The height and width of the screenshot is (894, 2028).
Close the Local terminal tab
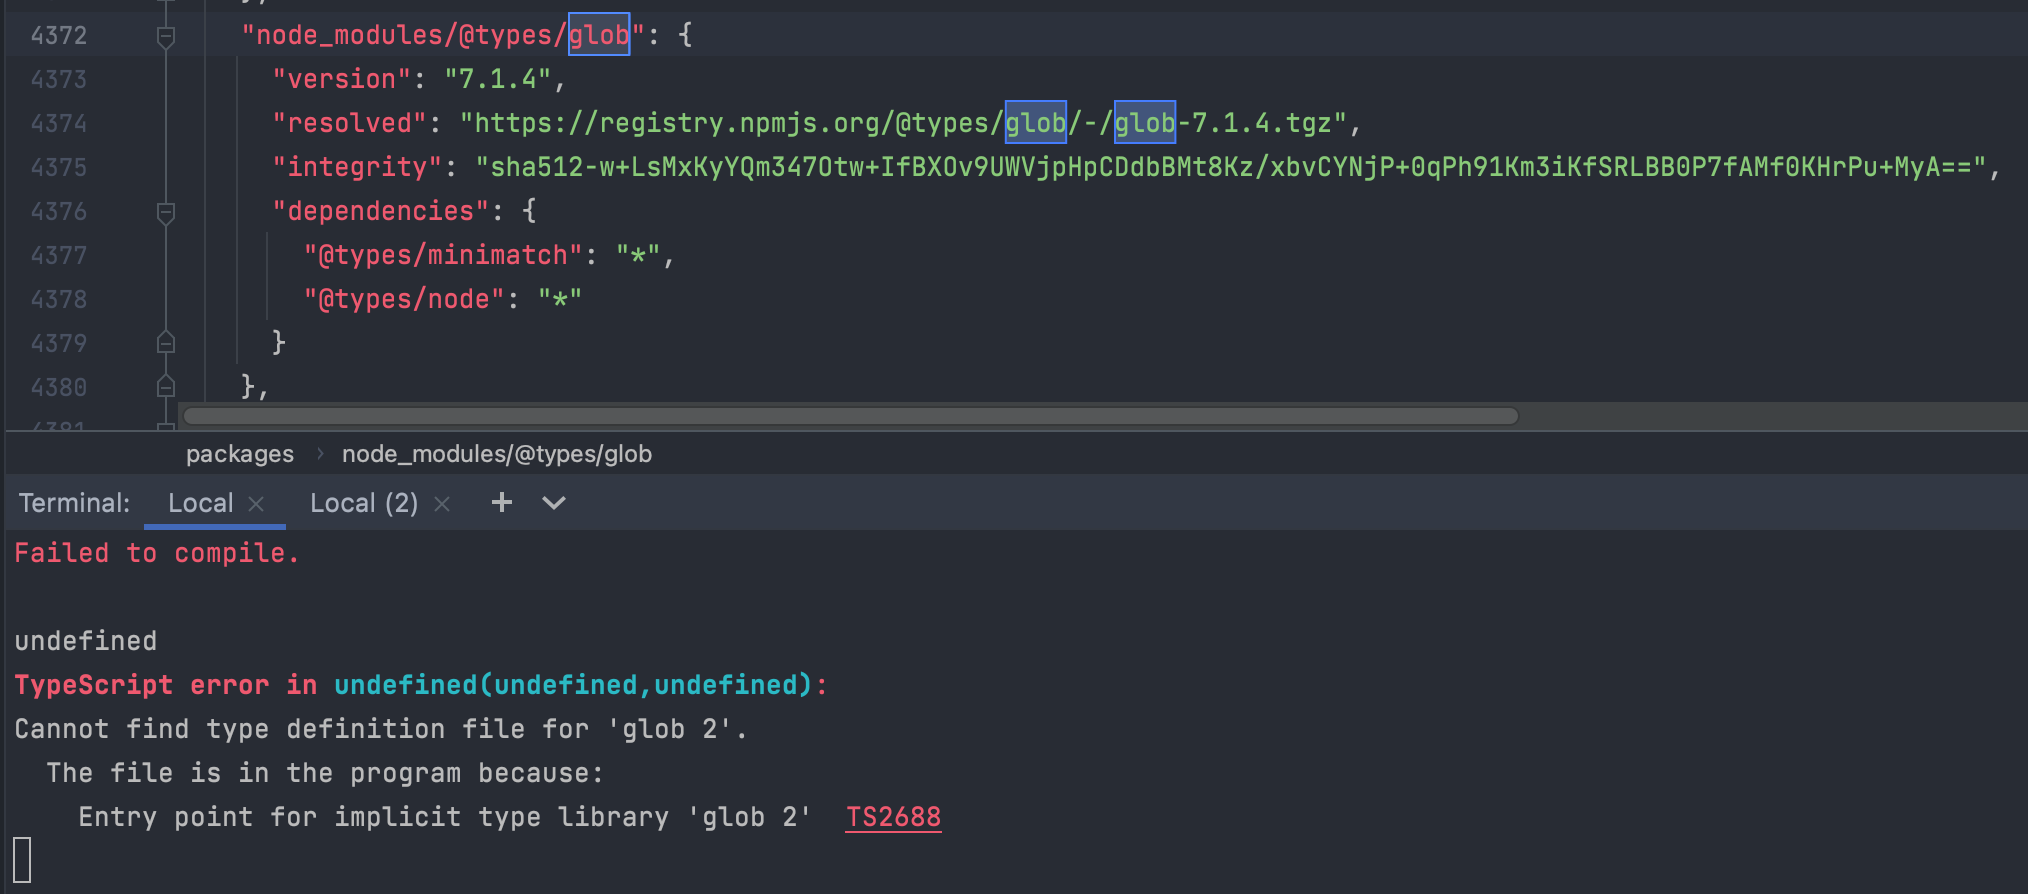[x=256, y=504]
